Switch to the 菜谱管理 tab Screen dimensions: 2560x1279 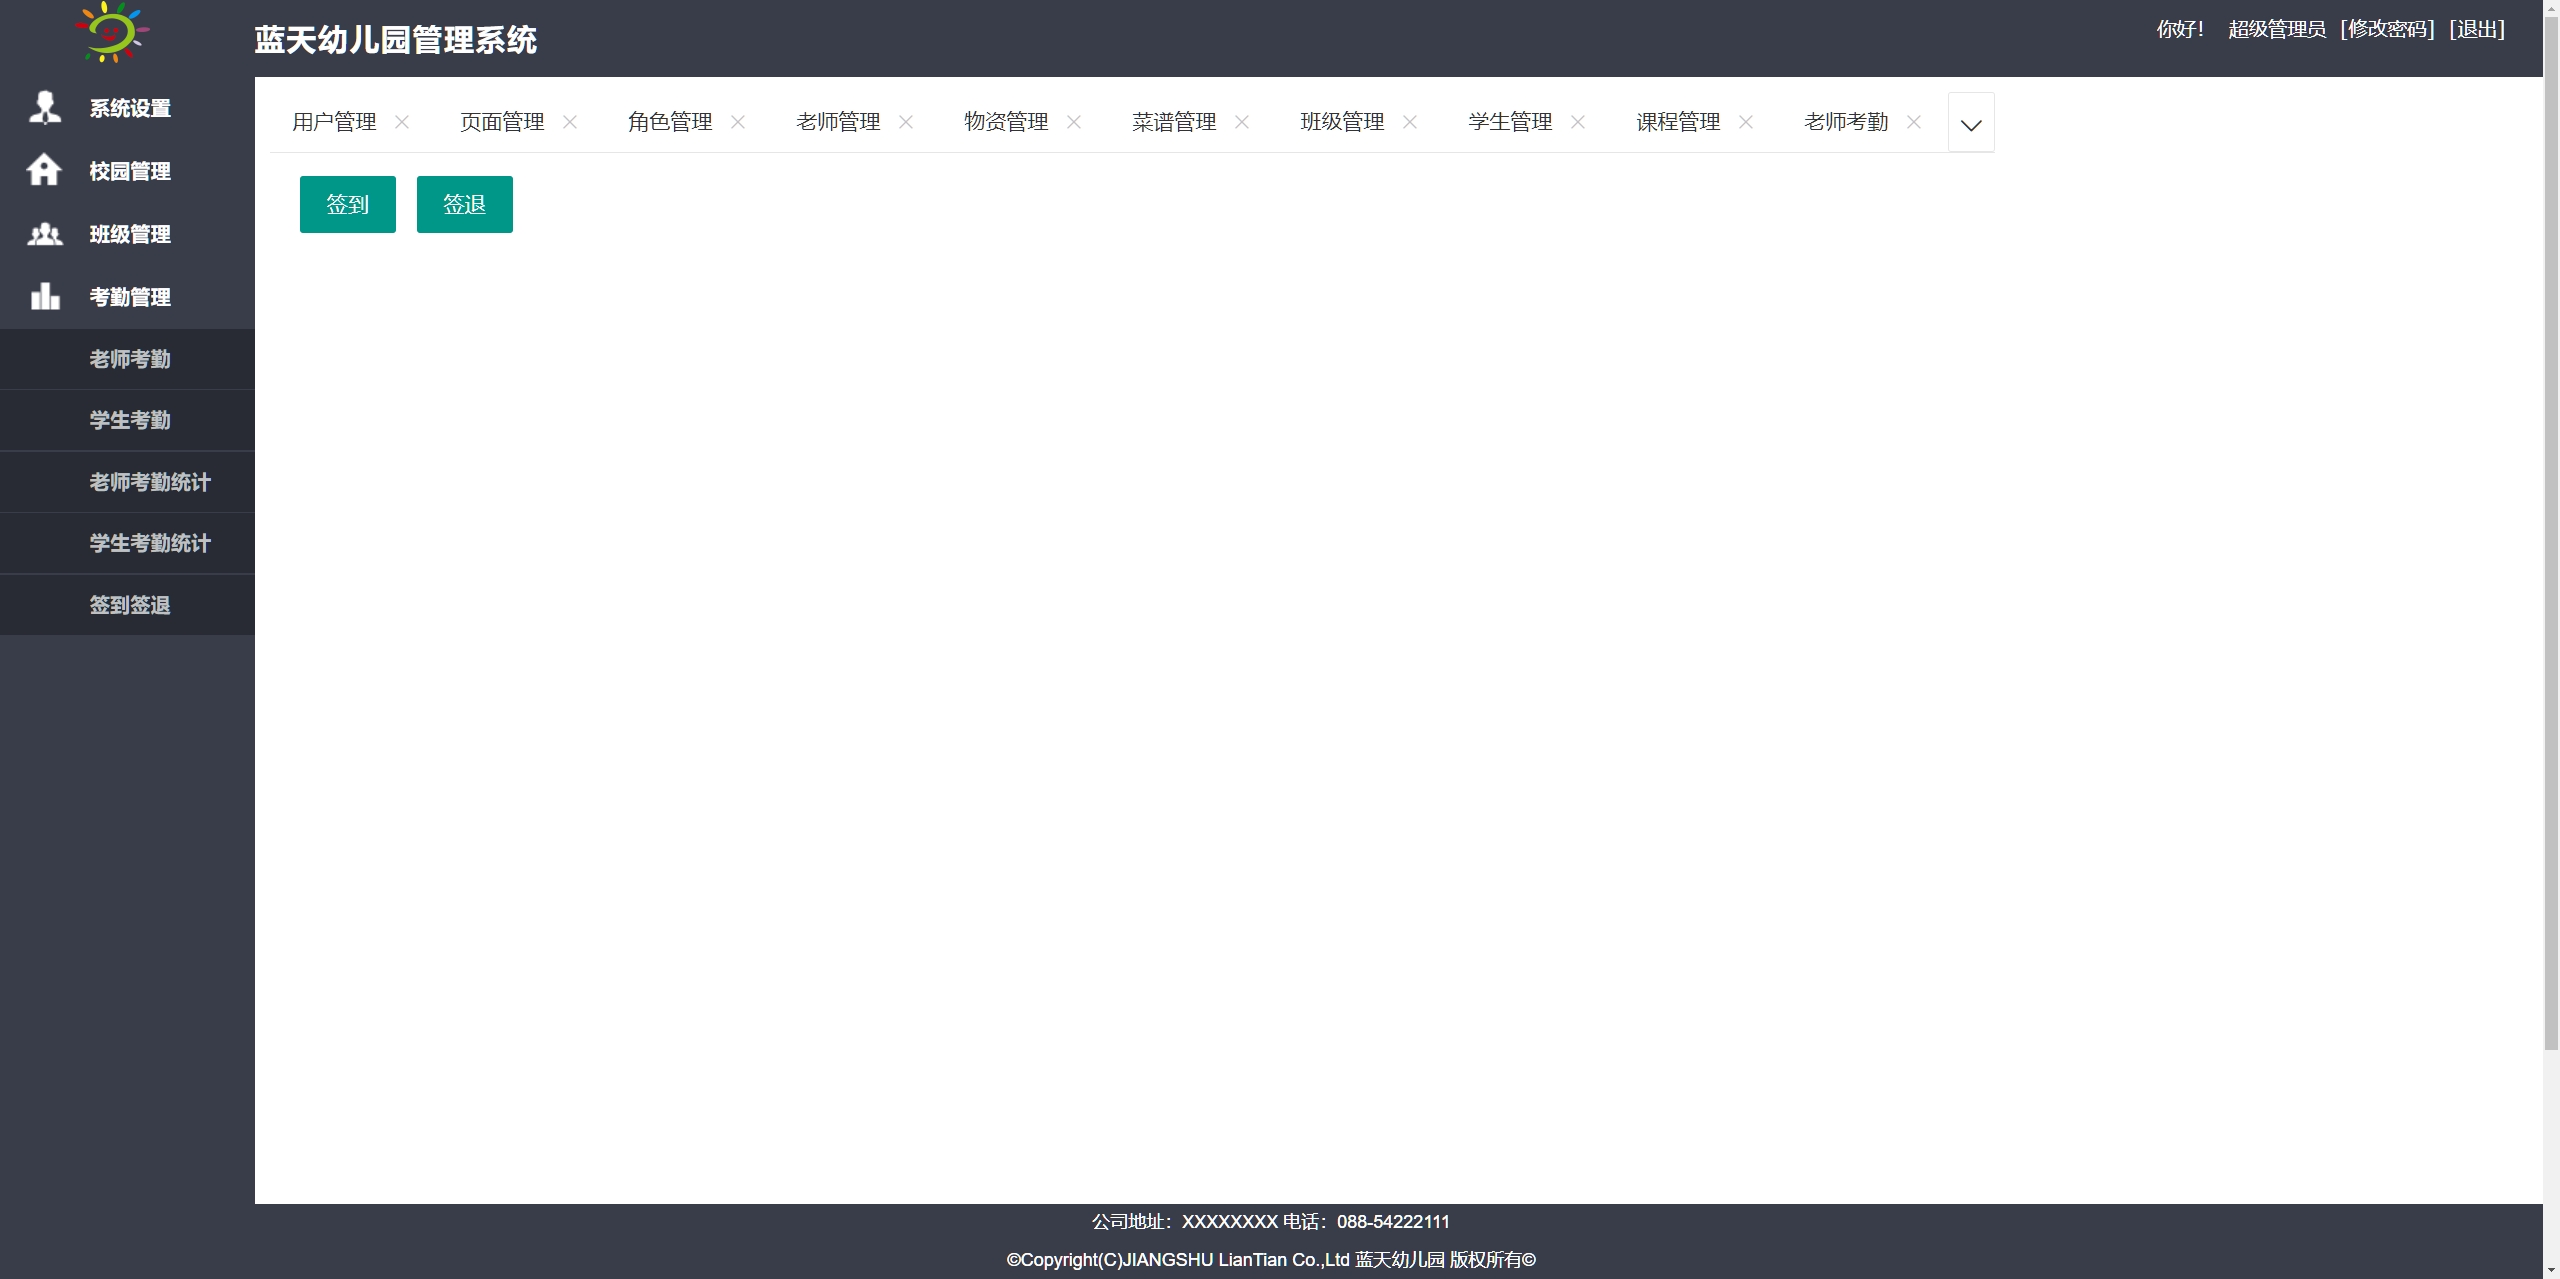[1174, 122]
